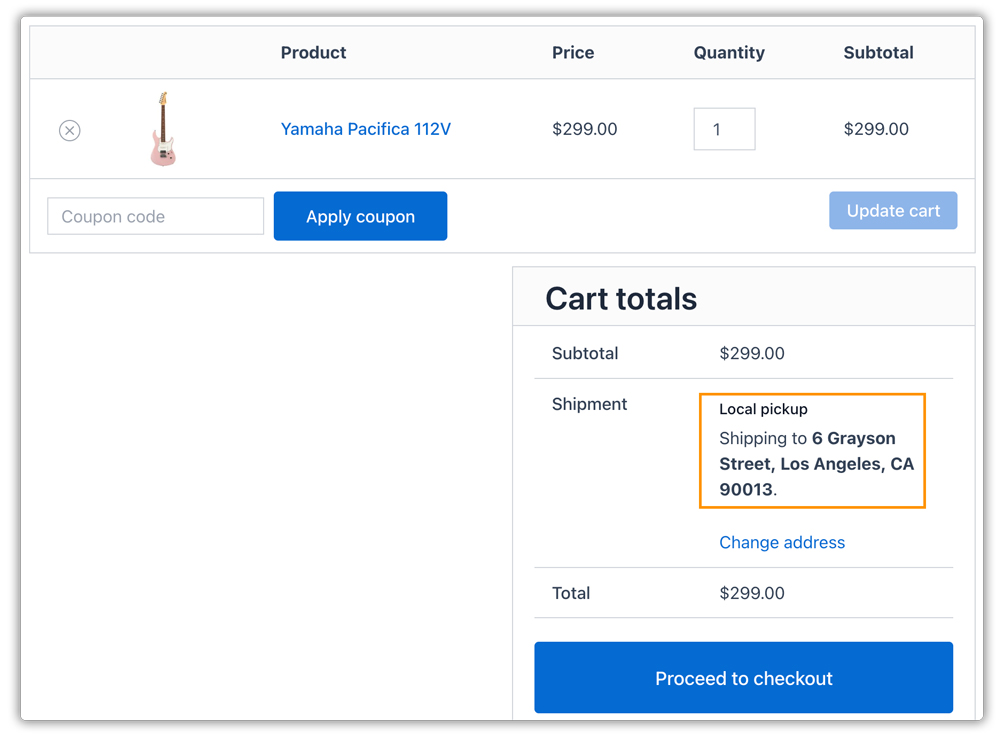Select the $299.00 subtotal in product row
The height and width of the screenshot is (736, 1000).
click(x=876, y=129)
